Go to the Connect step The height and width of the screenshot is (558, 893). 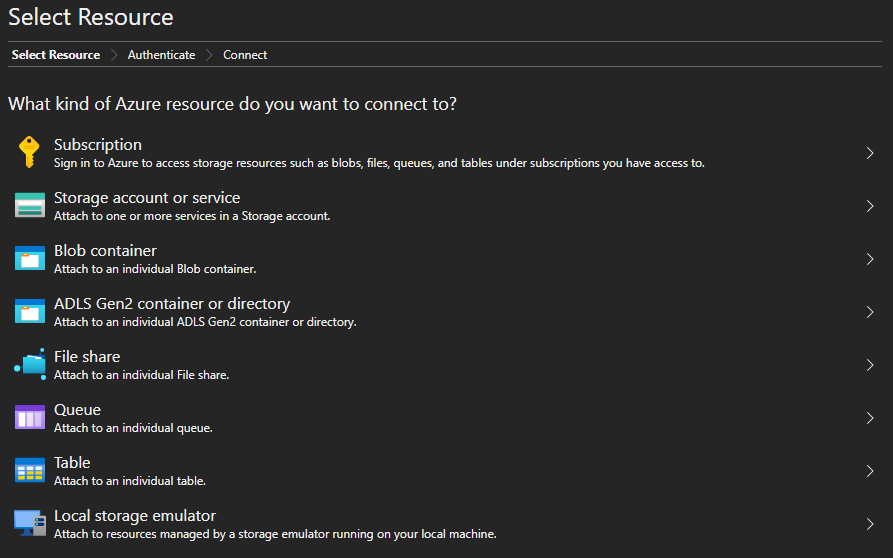coord(245,55)
